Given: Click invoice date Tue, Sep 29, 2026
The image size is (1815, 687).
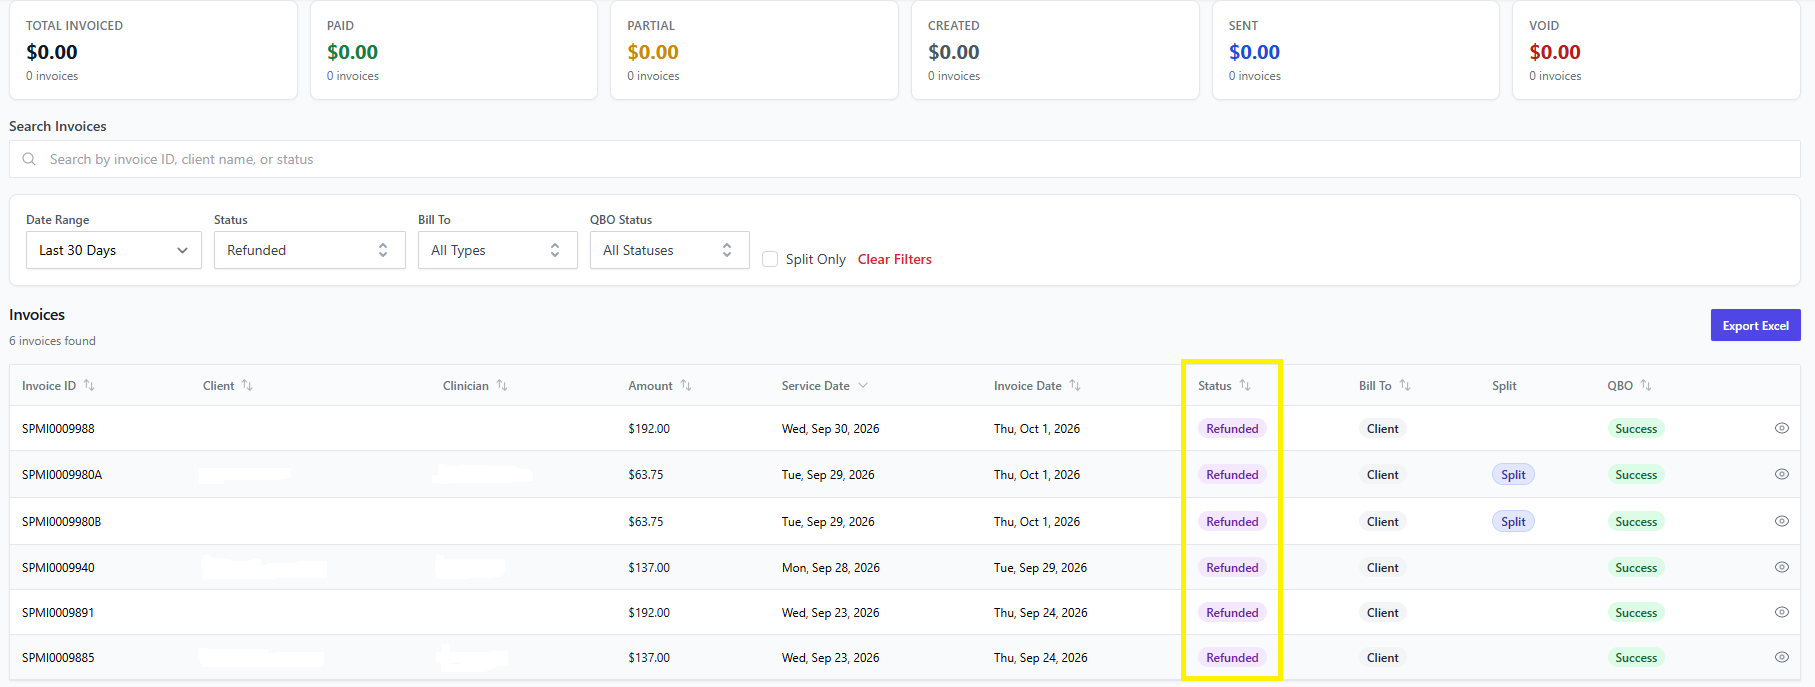Looking at the screenshot, I should (x=1040, y=567).
